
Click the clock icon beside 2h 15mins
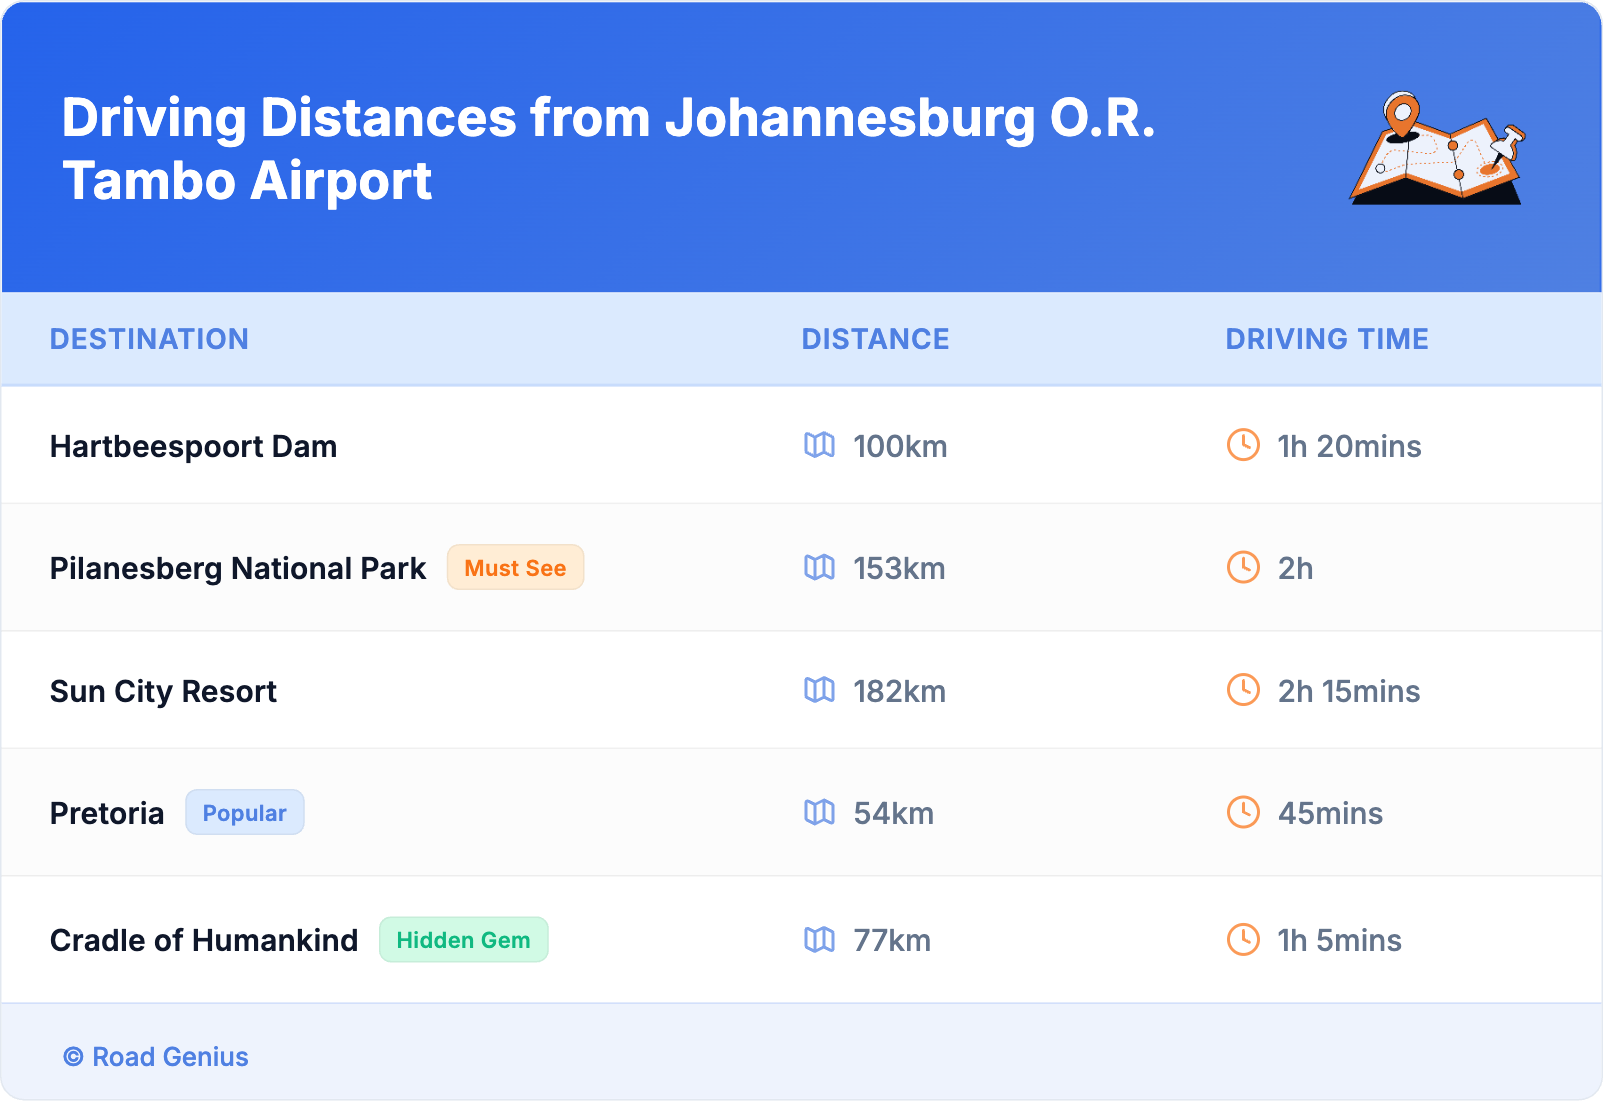pyautogui.click(x=1243, y=690)
